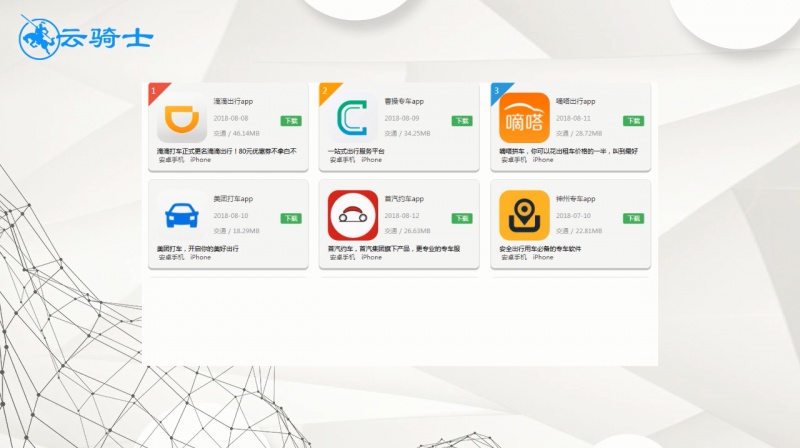
Task: Click the date 2018-07-10
Action: [x=573, y=215]
